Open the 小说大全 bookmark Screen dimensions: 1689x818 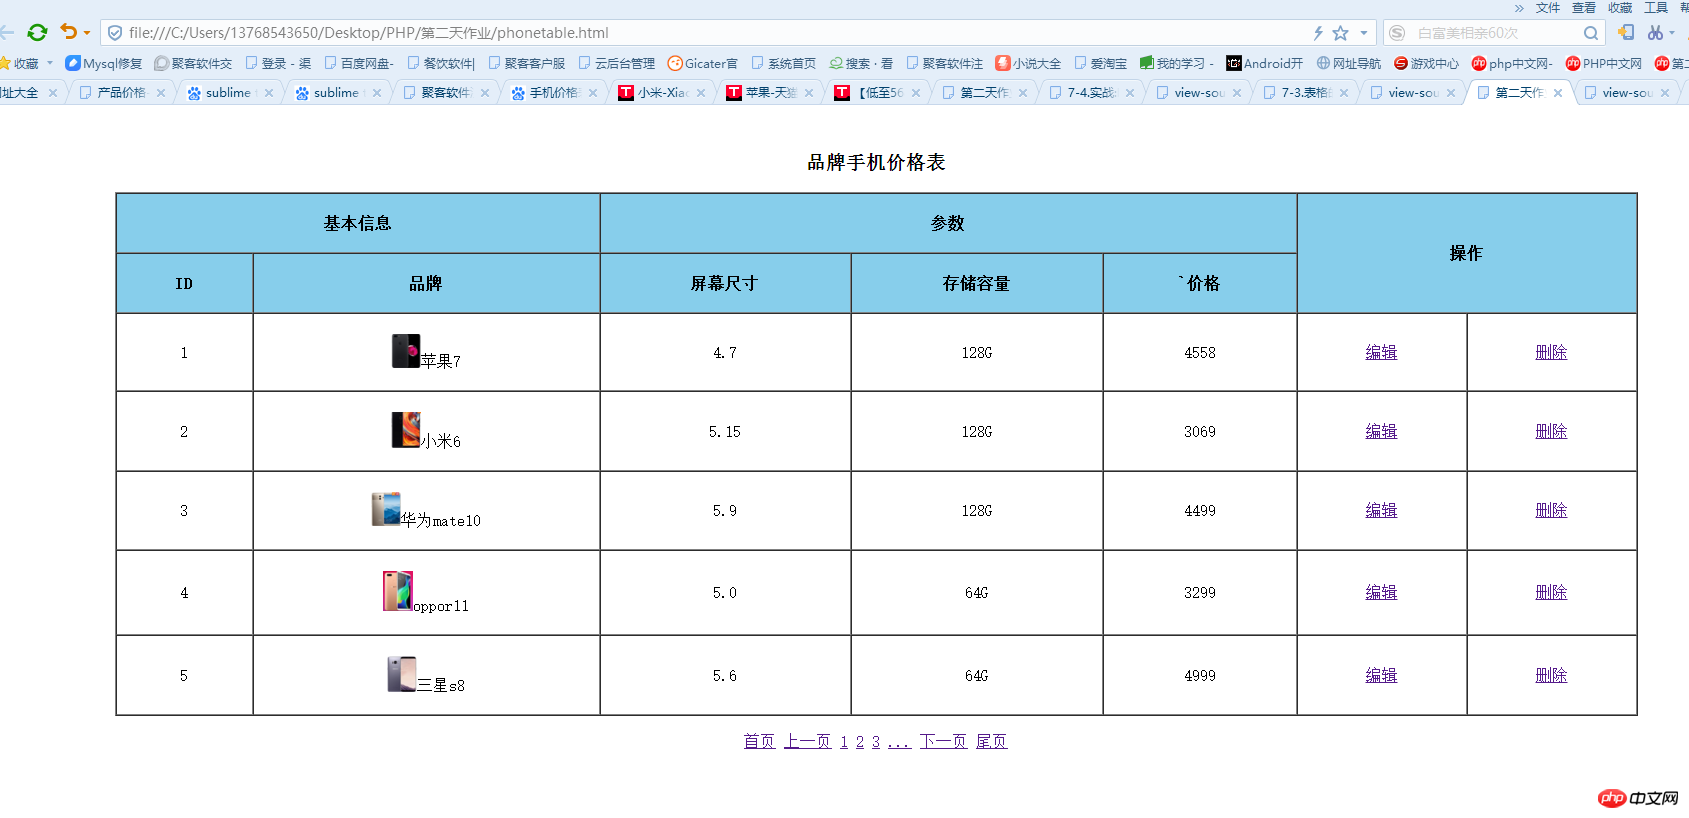(1028, 63)
